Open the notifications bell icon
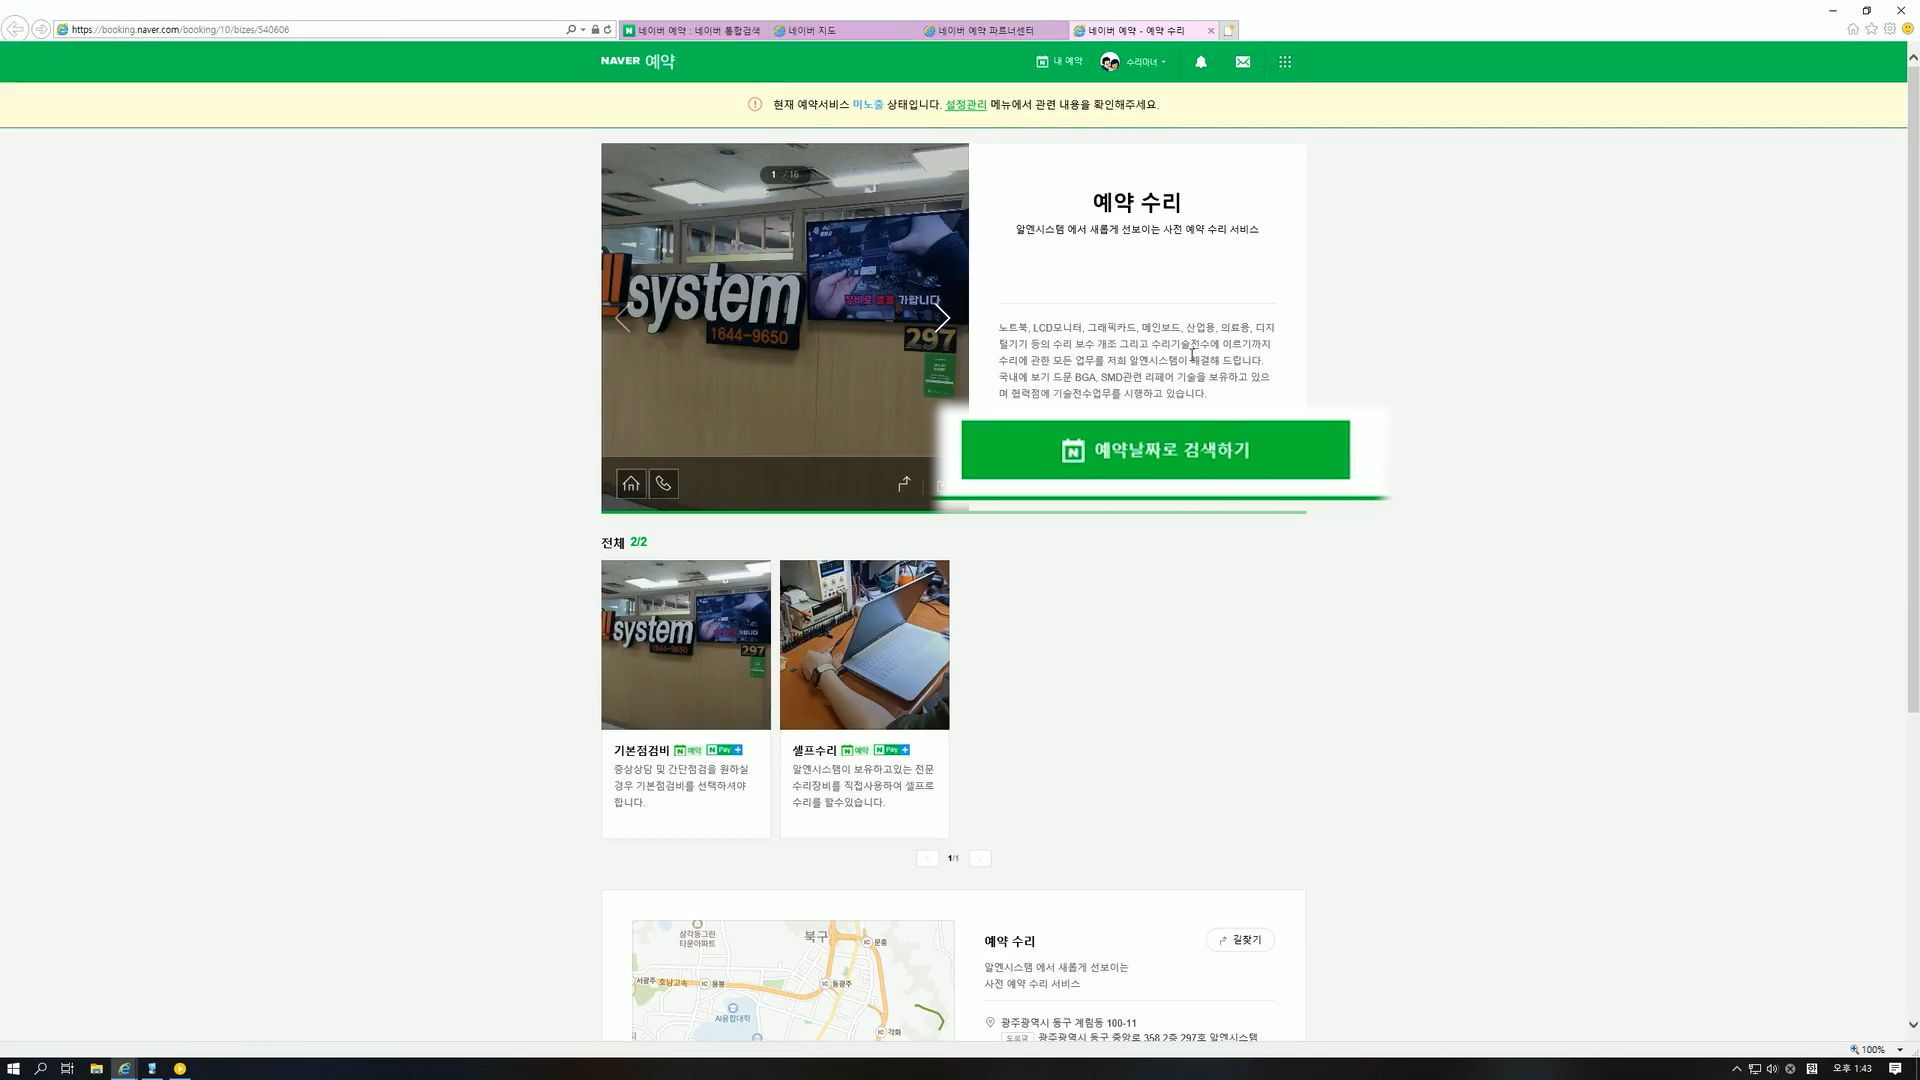 (x=1201, y=62)
